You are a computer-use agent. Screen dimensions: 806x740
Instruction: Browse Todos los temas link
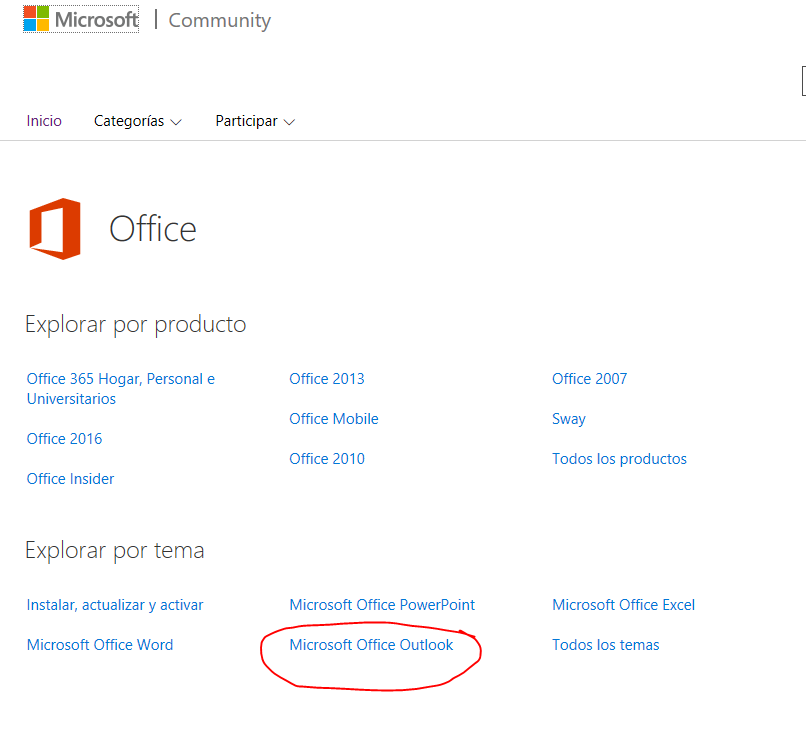[x=606, y=645]
